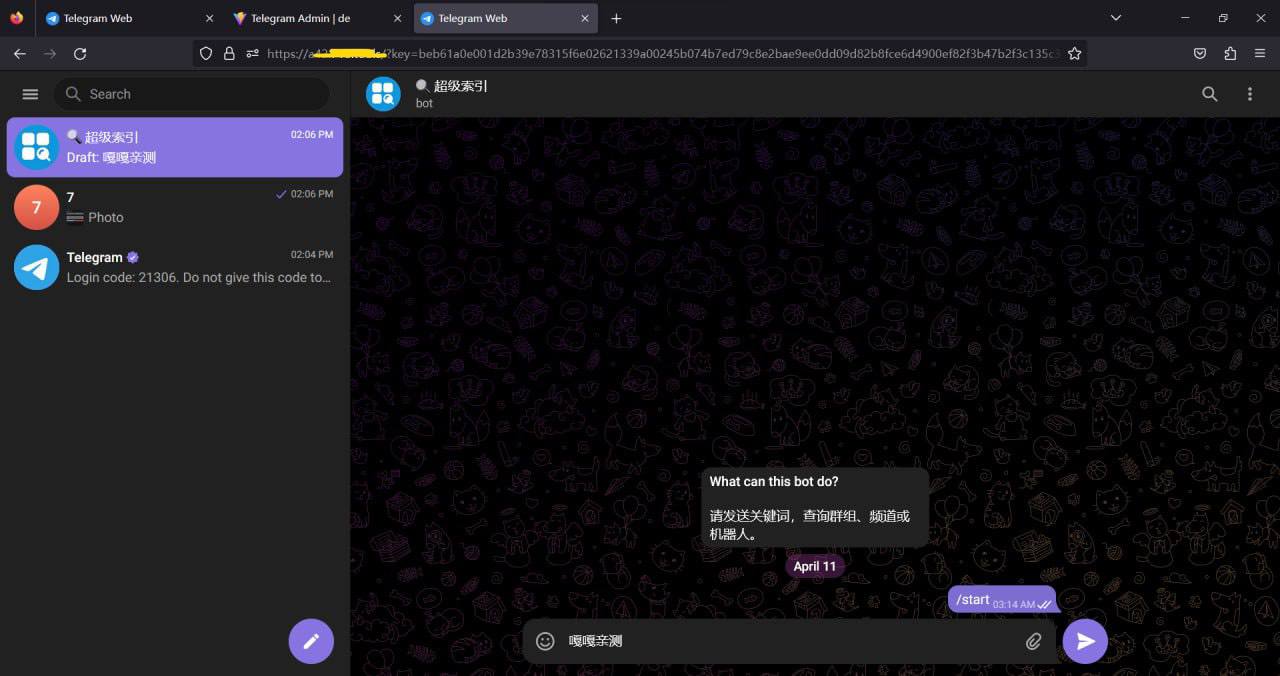Reload the current browser page
The width and height of the screenshot is (1280, 676).
point(80,54)
